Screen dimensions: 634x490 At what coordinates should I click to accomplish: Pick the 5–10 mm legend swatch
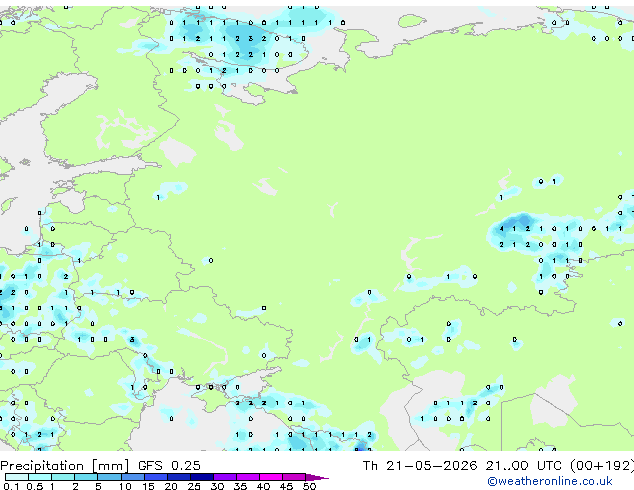[109, 477]
